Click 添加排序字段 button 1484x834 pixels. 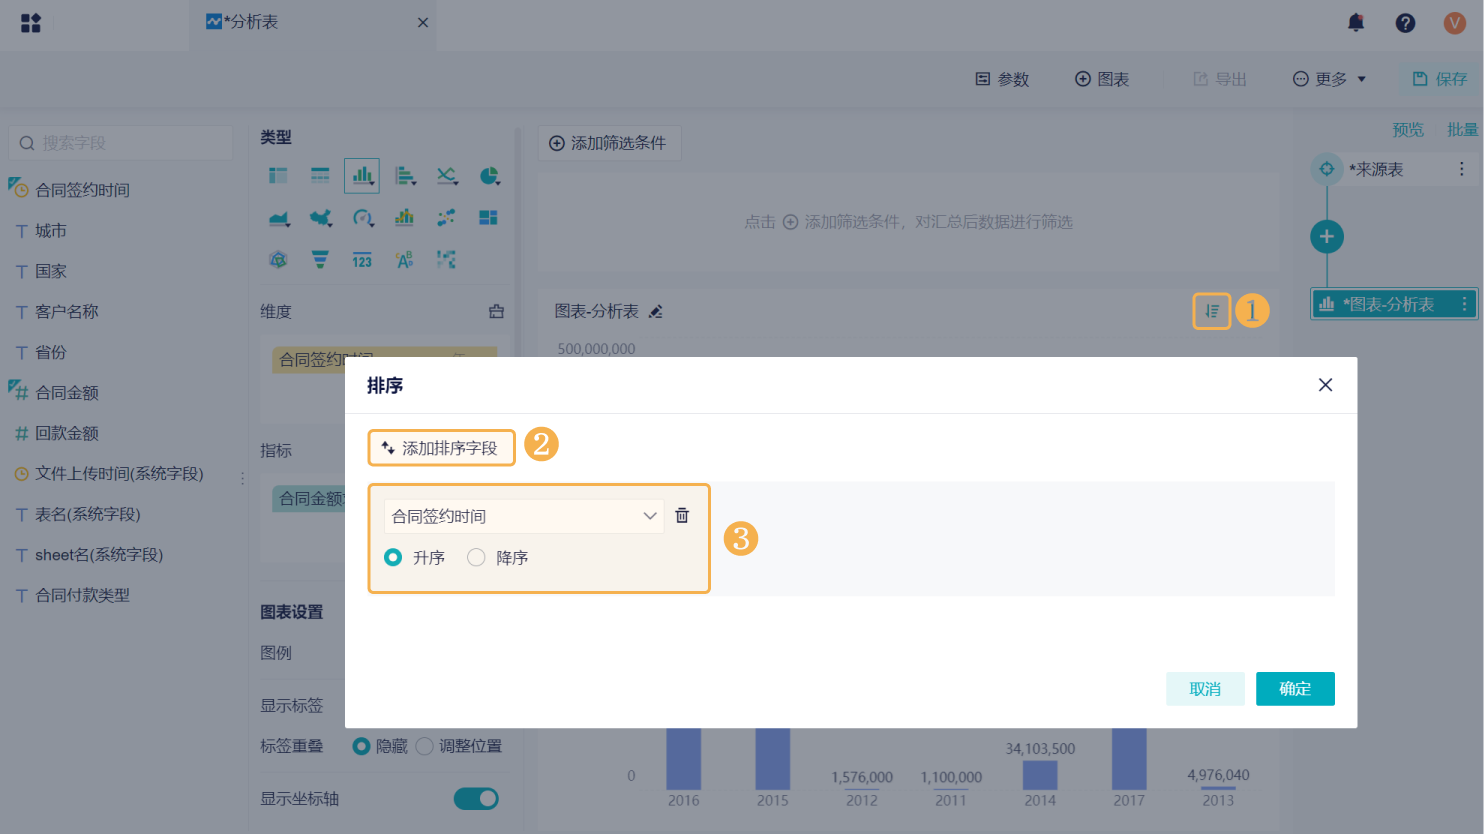coord(441,448)
